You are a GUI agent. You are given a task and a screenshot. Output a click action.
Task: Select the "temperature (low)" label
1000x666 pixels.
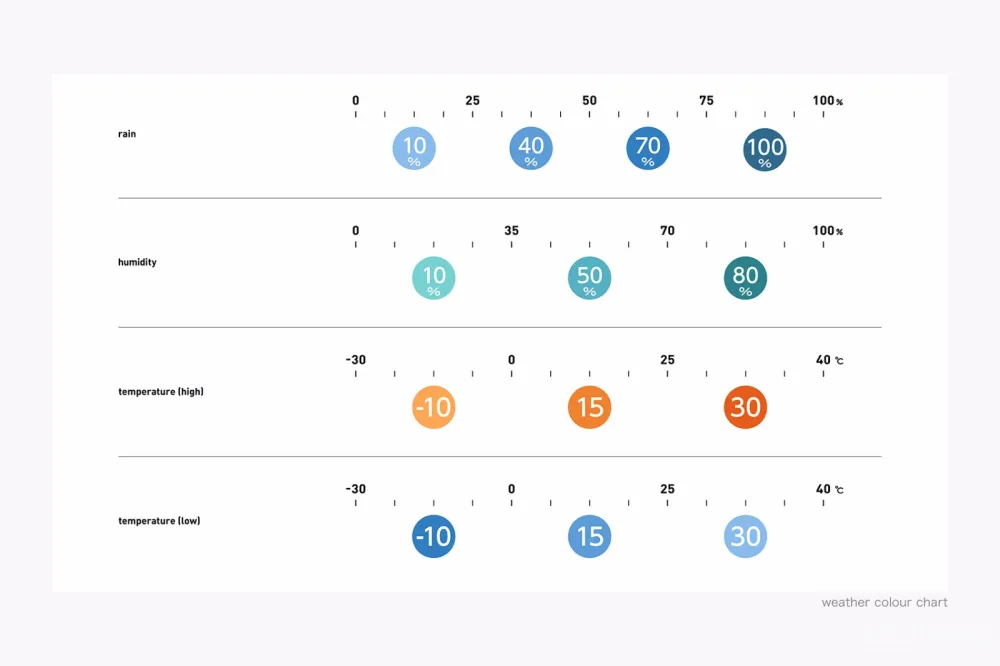pyautogui.click(x=159, y=521)
